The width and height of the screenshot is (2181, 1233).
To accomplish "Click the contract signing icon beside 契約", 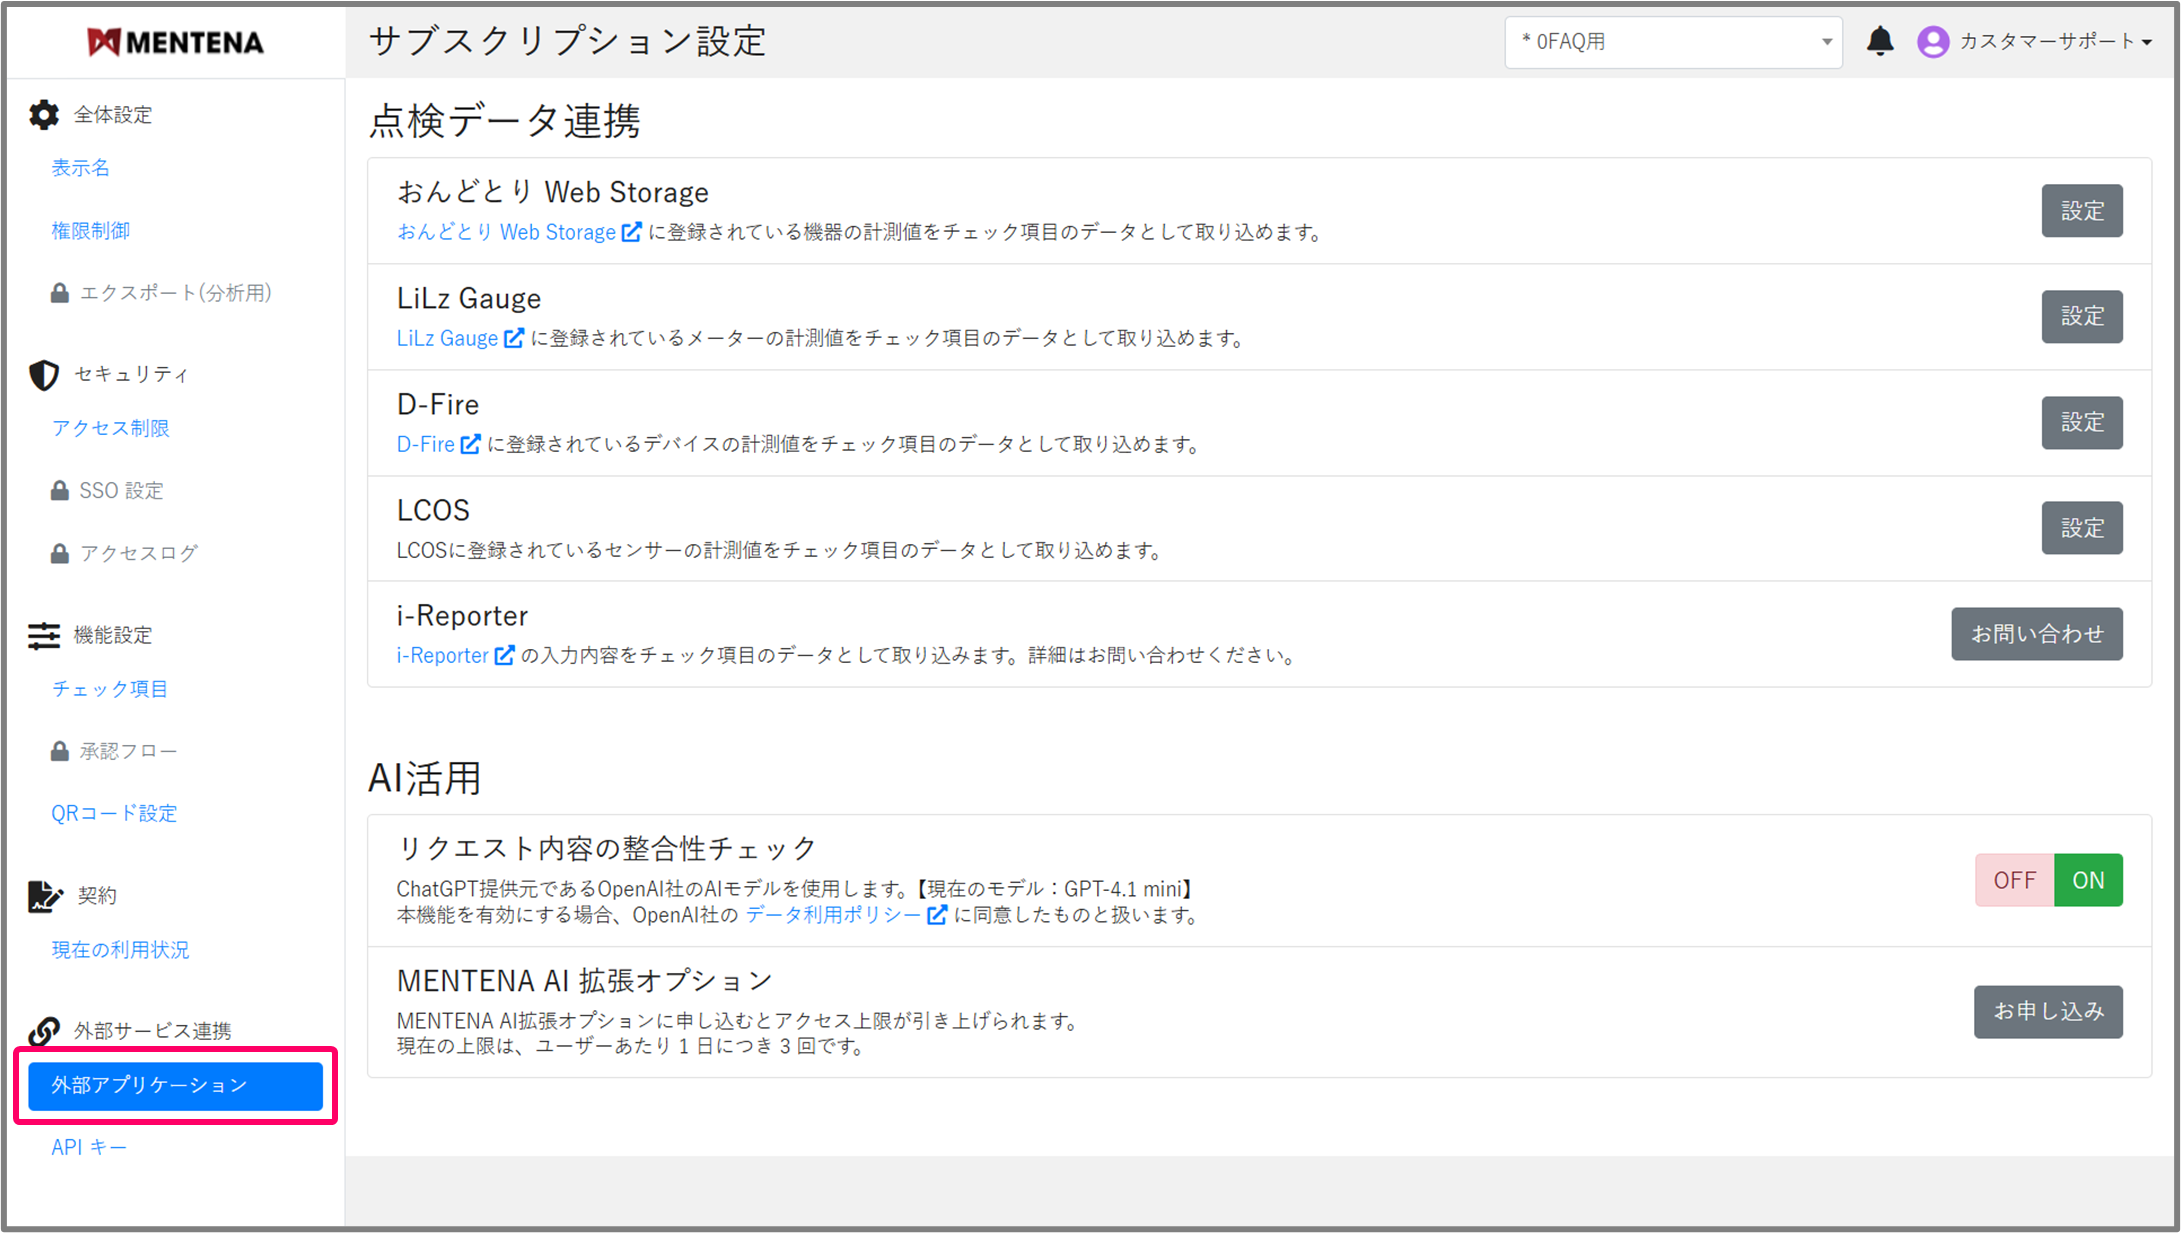I will click(44, 896).
